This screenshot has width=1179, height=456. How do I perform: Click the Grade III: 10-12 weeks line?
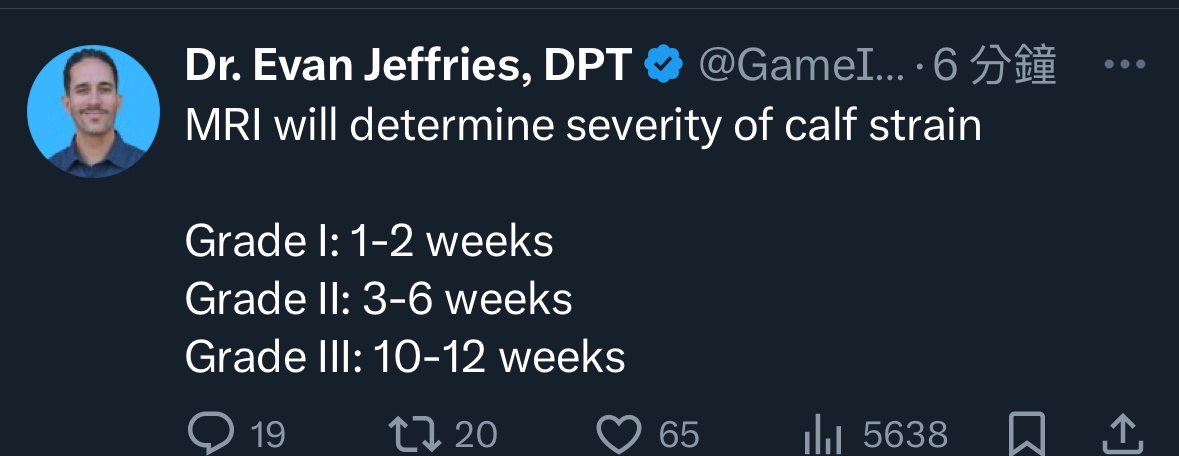coord(405,356)
